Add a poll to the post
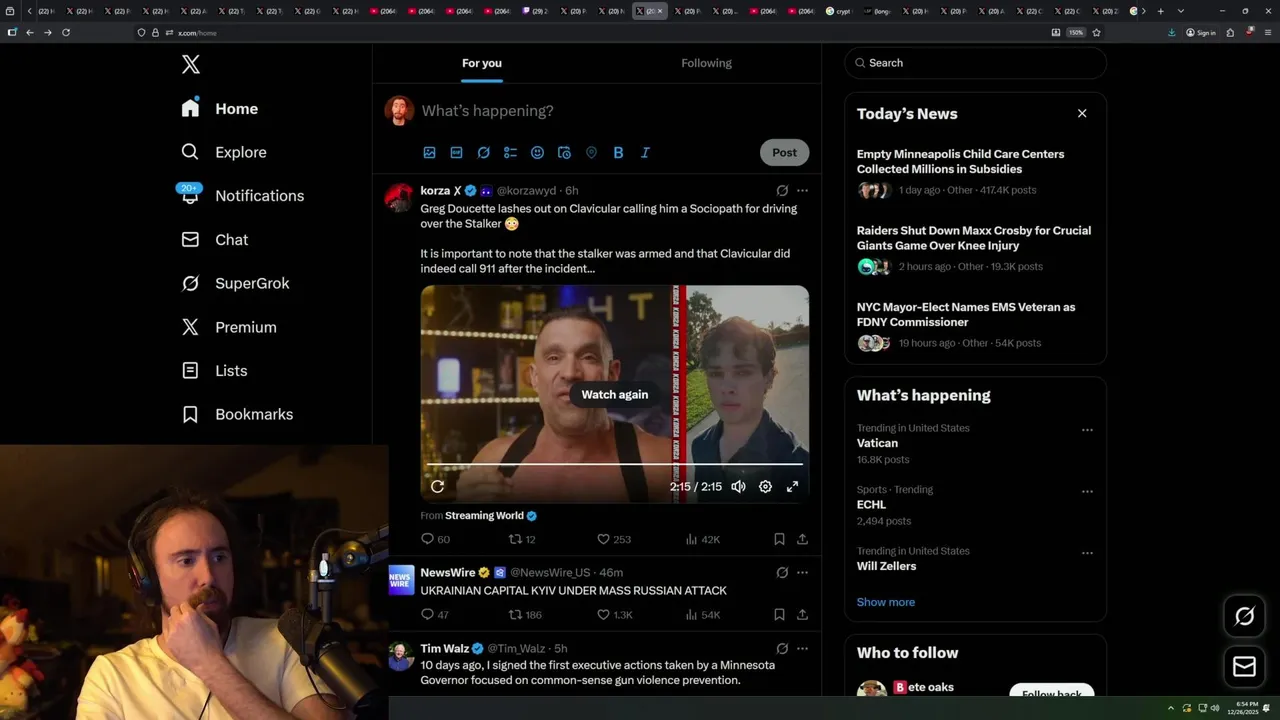Screen dimensions: 1280x720 click(510, 153)
